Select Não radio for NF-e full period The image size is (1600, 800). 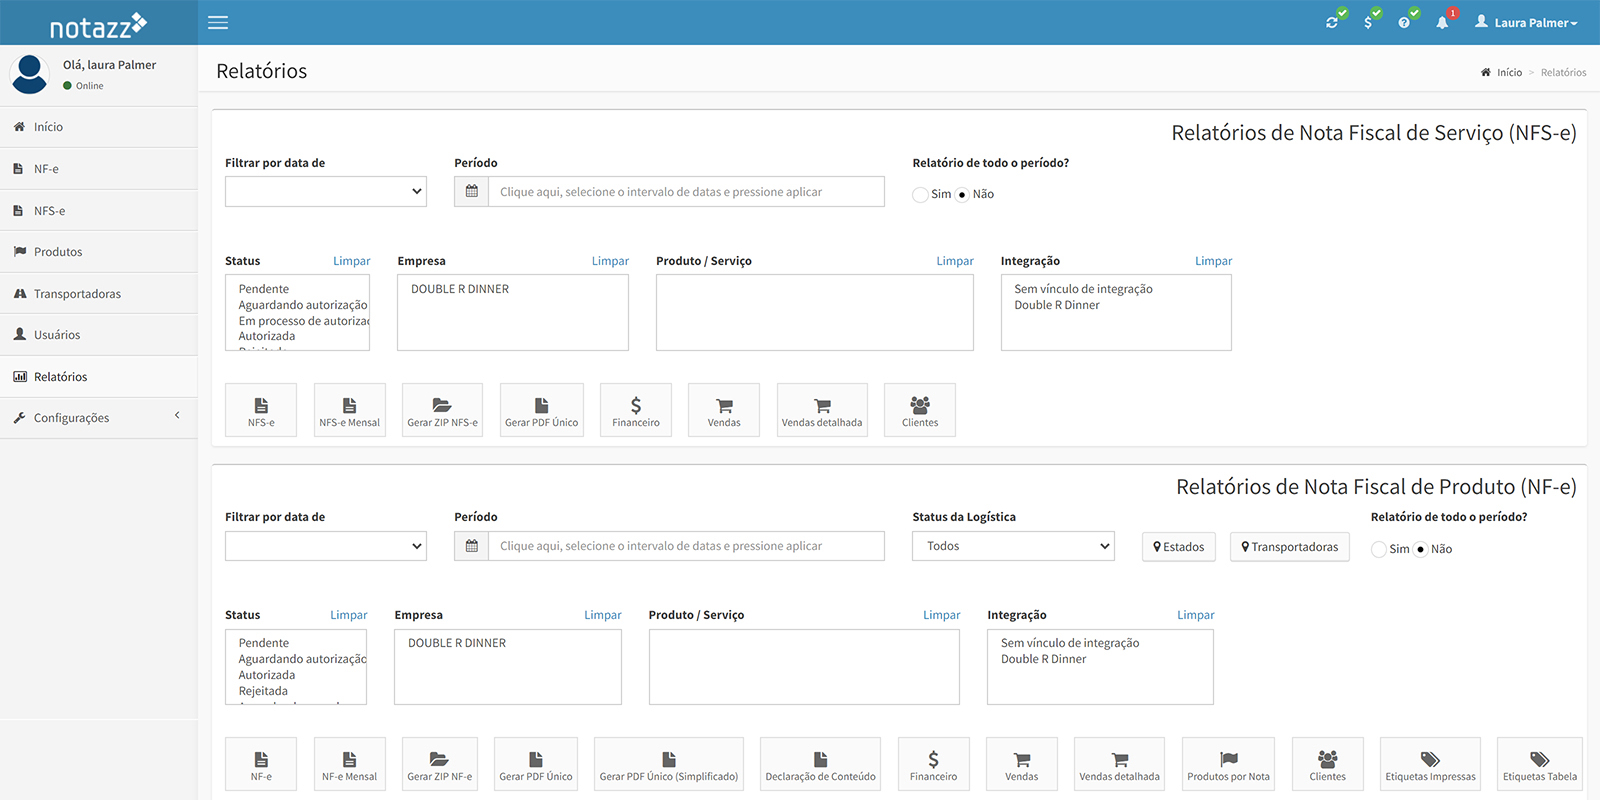point(1420,549)
